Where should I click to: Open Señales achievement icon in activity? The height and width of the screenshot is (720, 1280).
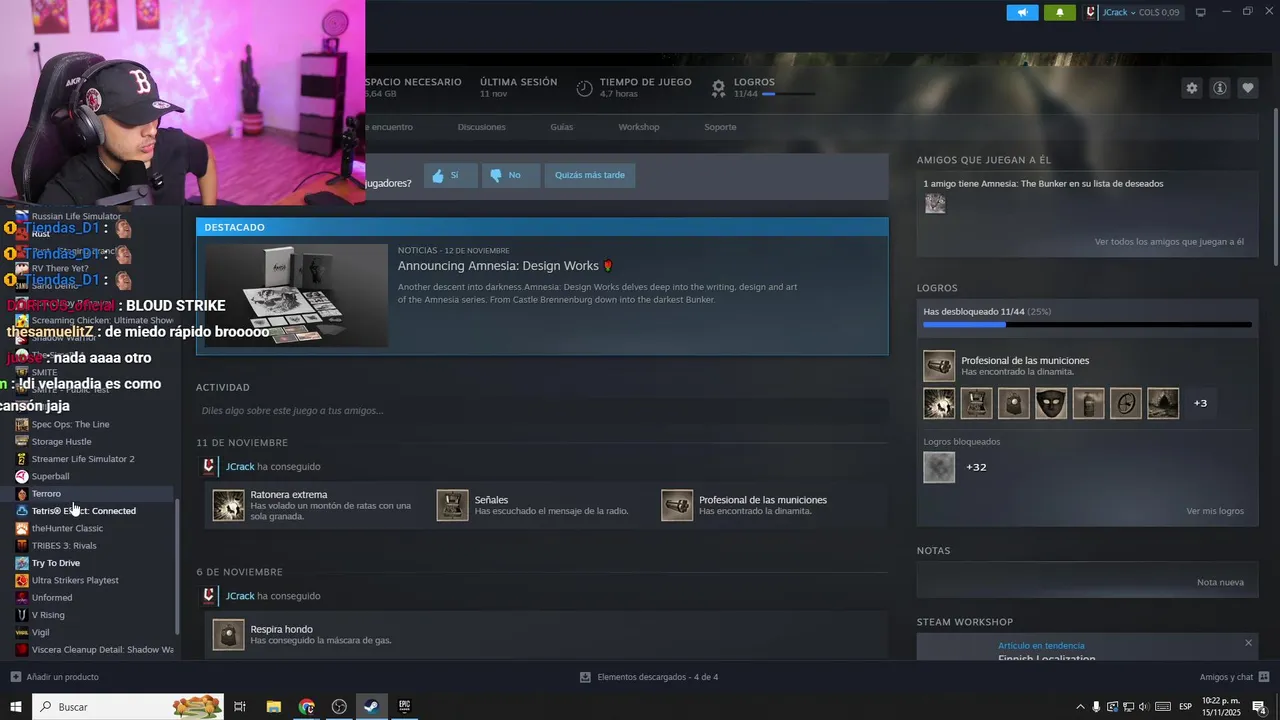pyautogui.click(x=453, y=505)
